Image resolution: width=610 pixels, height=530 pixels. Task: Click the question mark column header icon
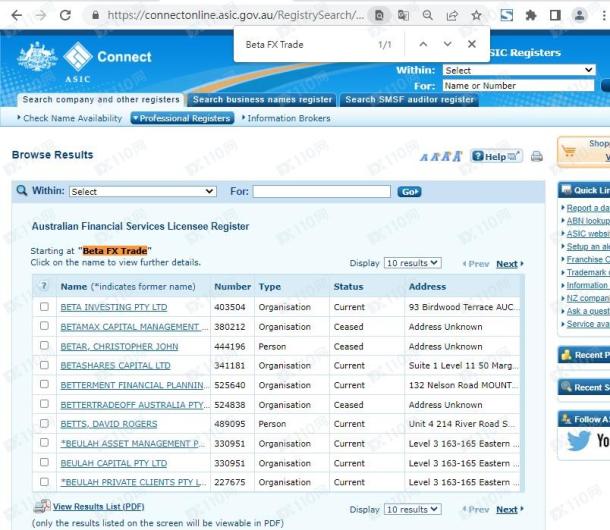(x=44, y=286)
